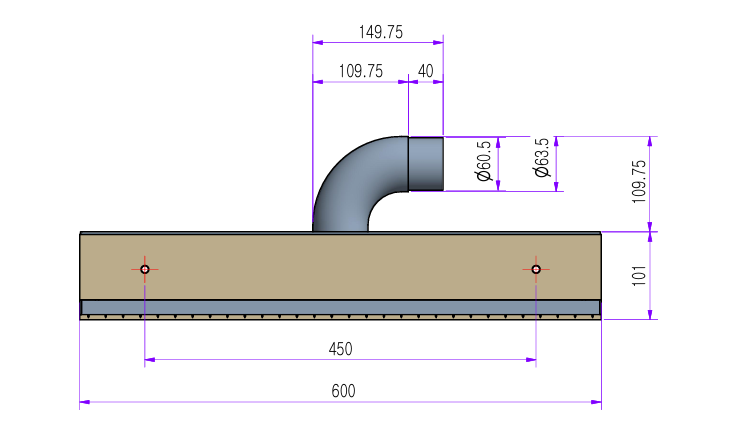The image size is (749, 441).
Task: Select the 101 height dimension text
Action: [639, 275]
